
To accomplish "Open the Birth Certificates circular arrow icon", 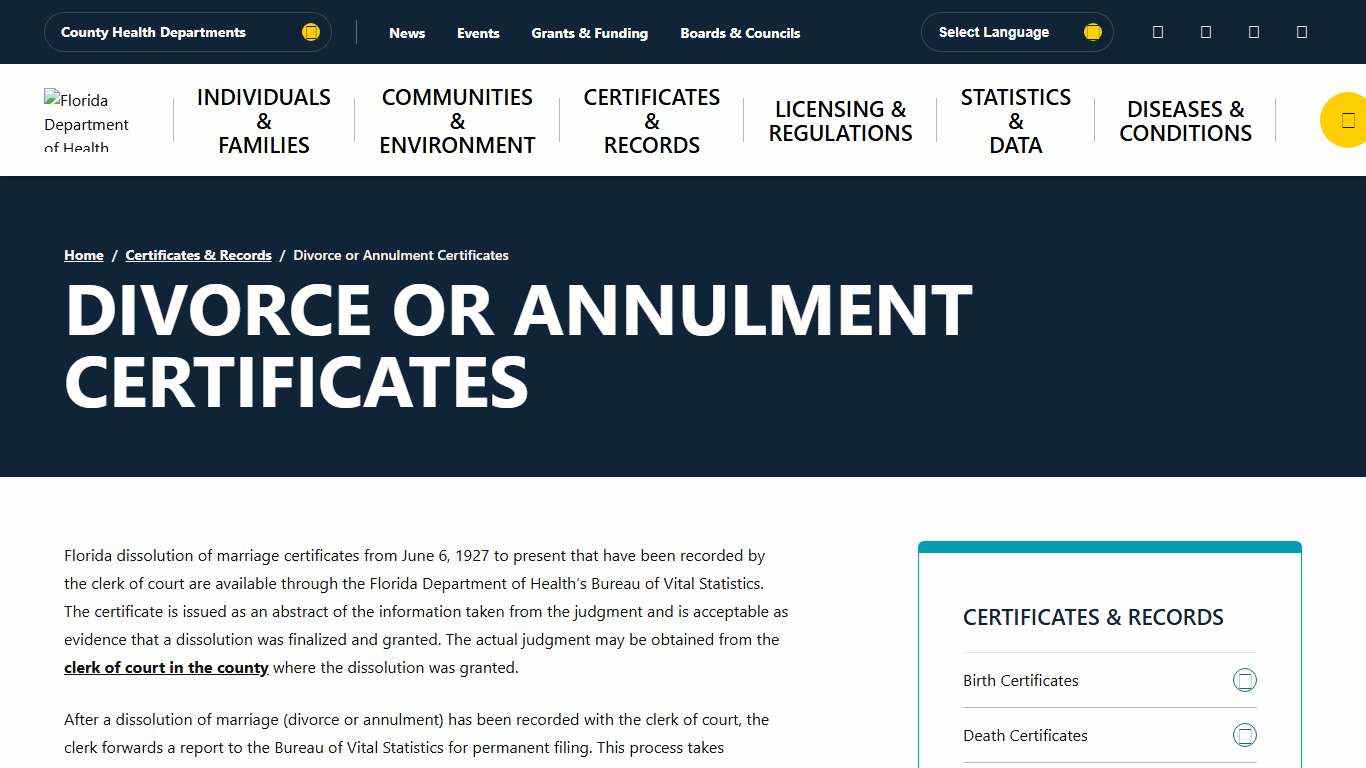I will point(1245,680).
